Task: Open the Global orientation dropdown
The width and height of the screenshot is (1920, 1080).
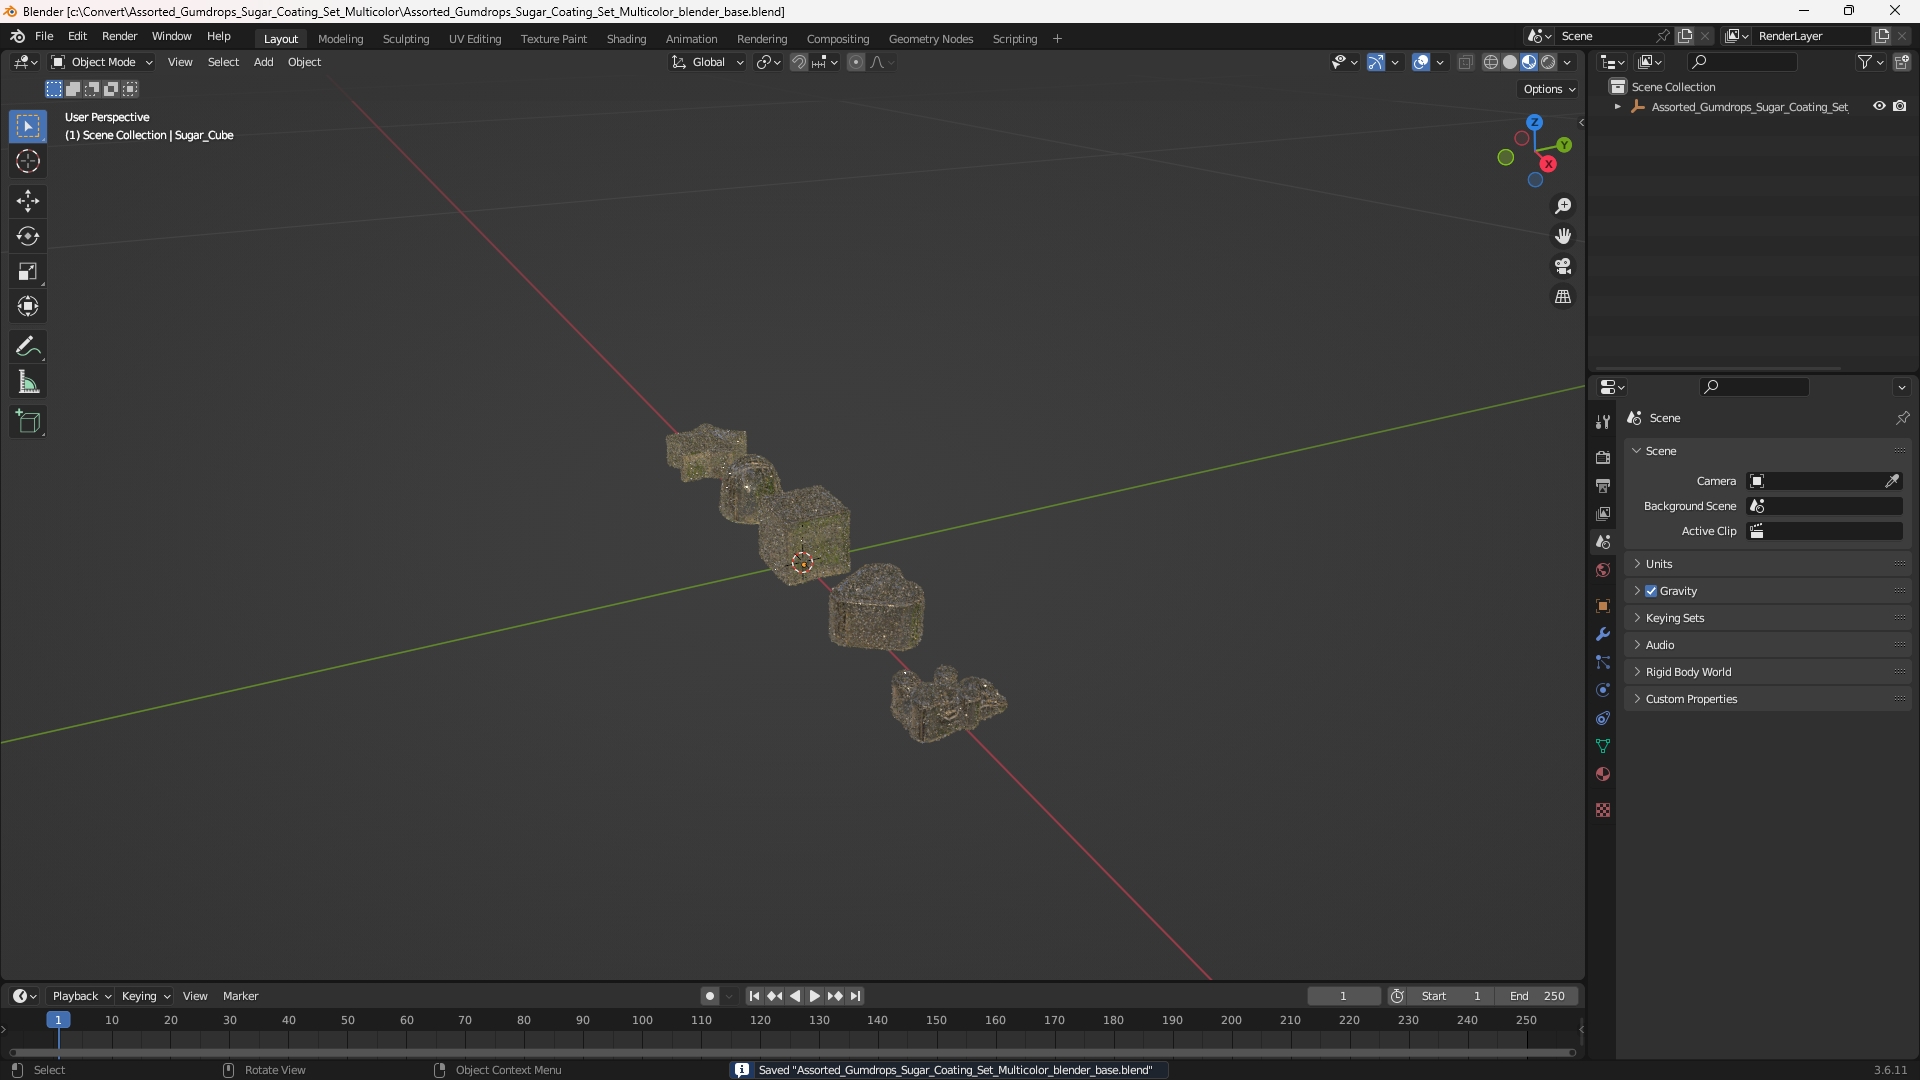Action: [x=708, y=62]
